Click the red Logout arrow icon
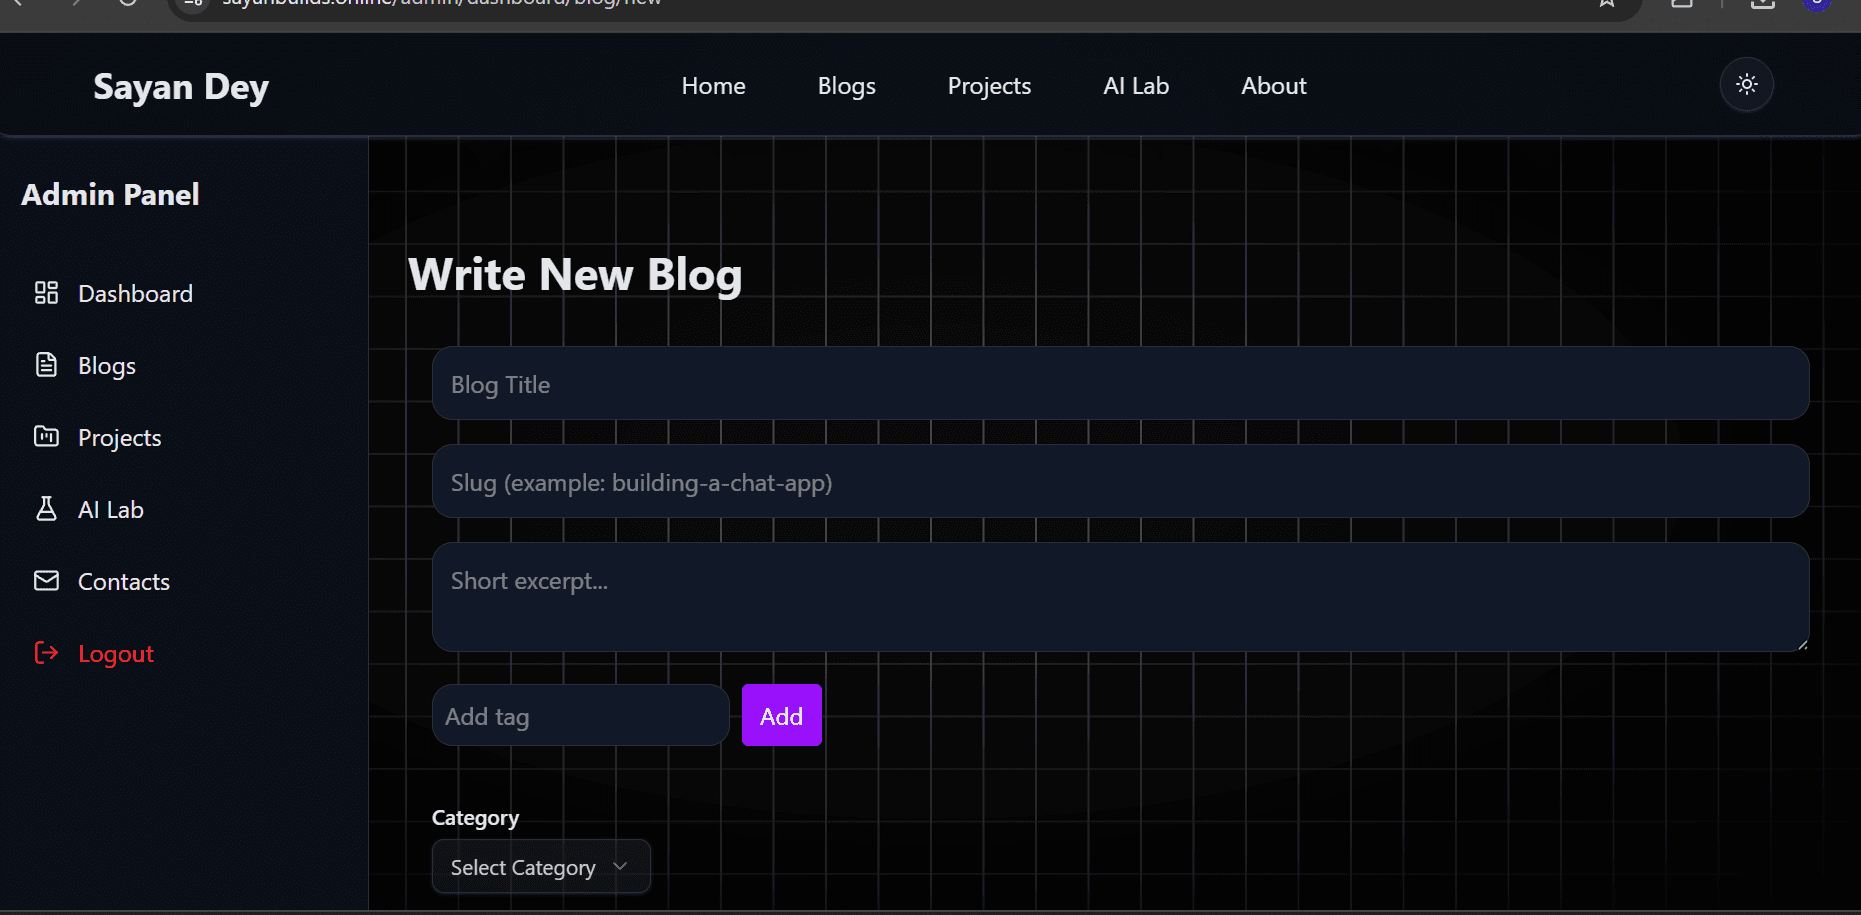Screen dimensions: 1861x915 pos(46,653)
